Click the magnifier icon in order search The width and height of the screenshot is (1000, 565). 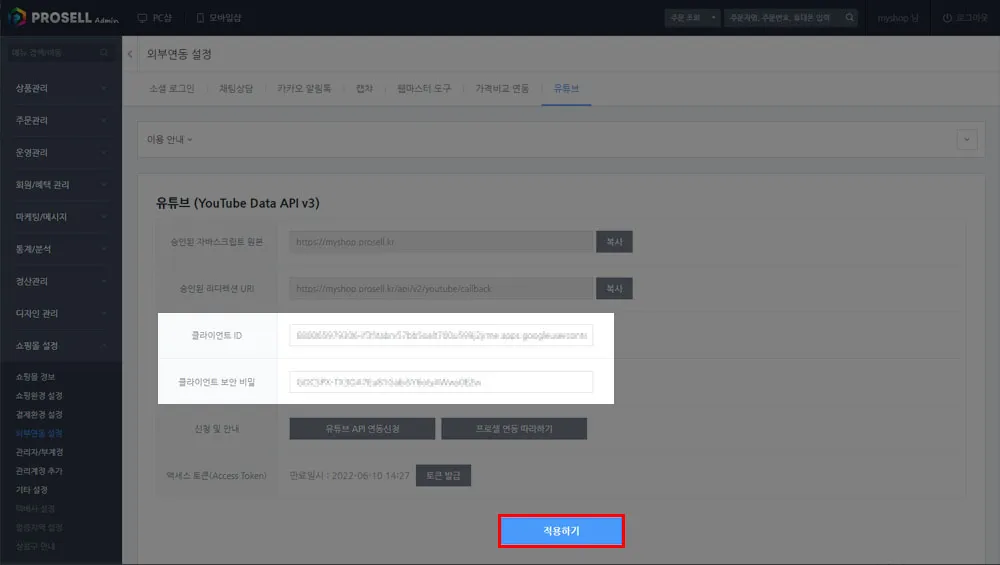point(849,18)
